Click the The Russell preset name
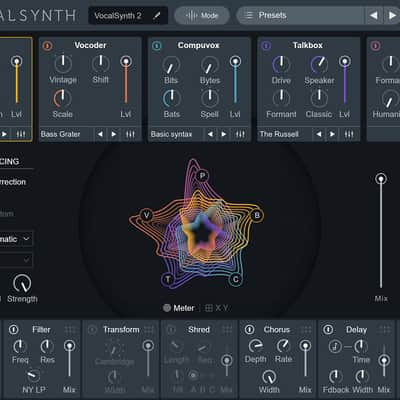400x400 pixels. click(279, 134)
